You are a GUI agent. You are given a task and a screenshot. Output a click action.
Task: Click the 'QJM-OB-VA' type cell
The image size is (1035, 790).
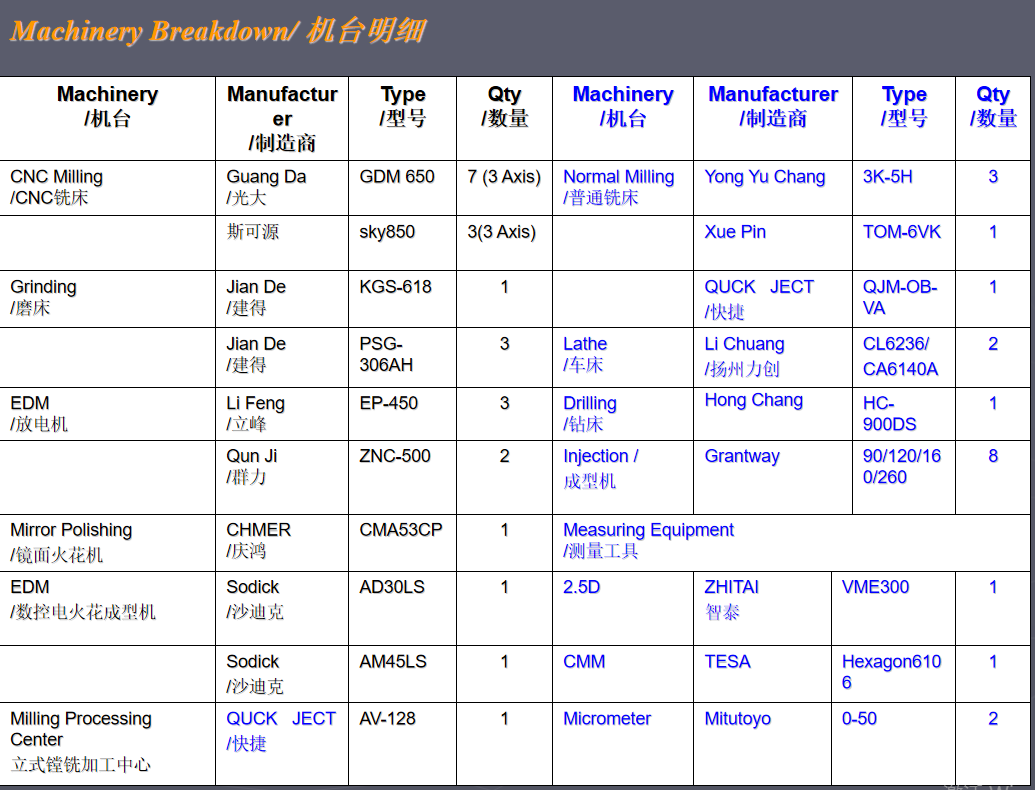(x=904, y=299)
